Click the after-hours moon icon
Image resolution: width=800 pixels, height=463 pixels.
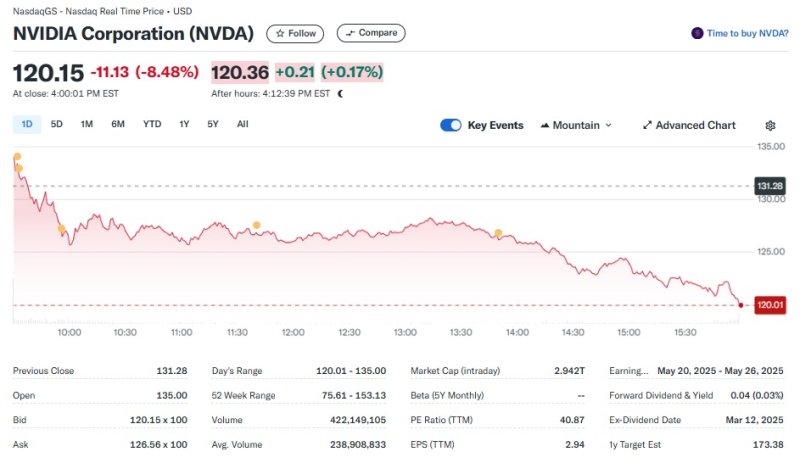coord(340,94)
